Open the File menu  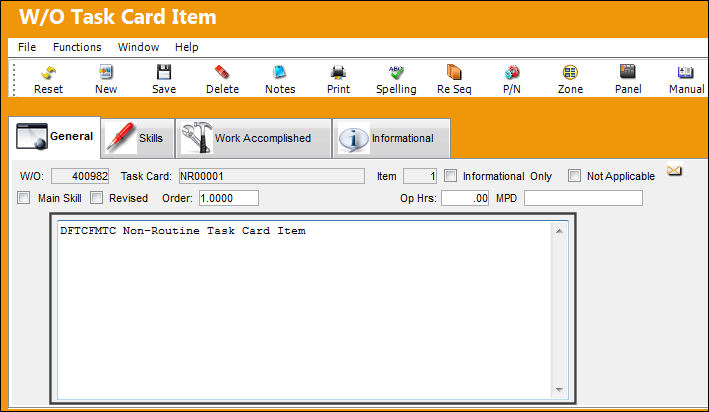tap(27, 47)
